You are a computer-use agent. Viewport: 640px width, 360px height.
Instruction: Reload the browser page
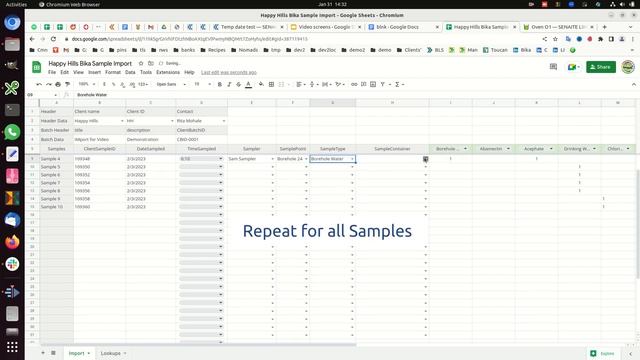click(53, 39)
